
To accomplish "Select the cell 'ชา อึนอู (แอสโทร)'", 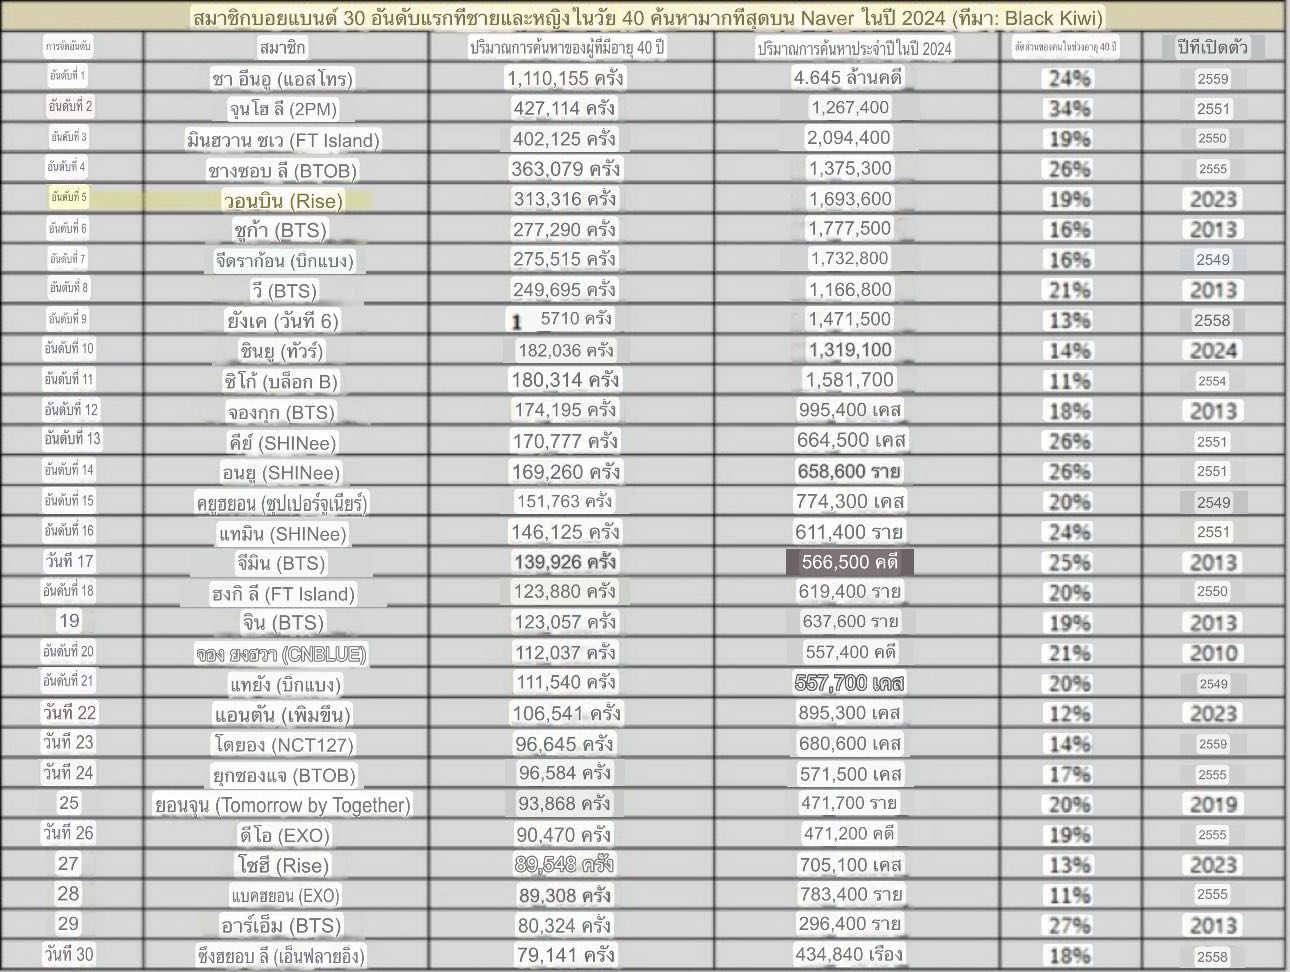I will (283, 78).
